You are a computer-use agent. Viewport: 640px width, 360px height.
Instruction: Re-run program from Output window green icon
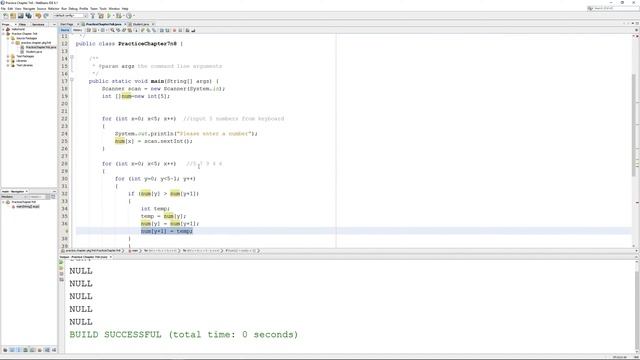pos(61,262)
